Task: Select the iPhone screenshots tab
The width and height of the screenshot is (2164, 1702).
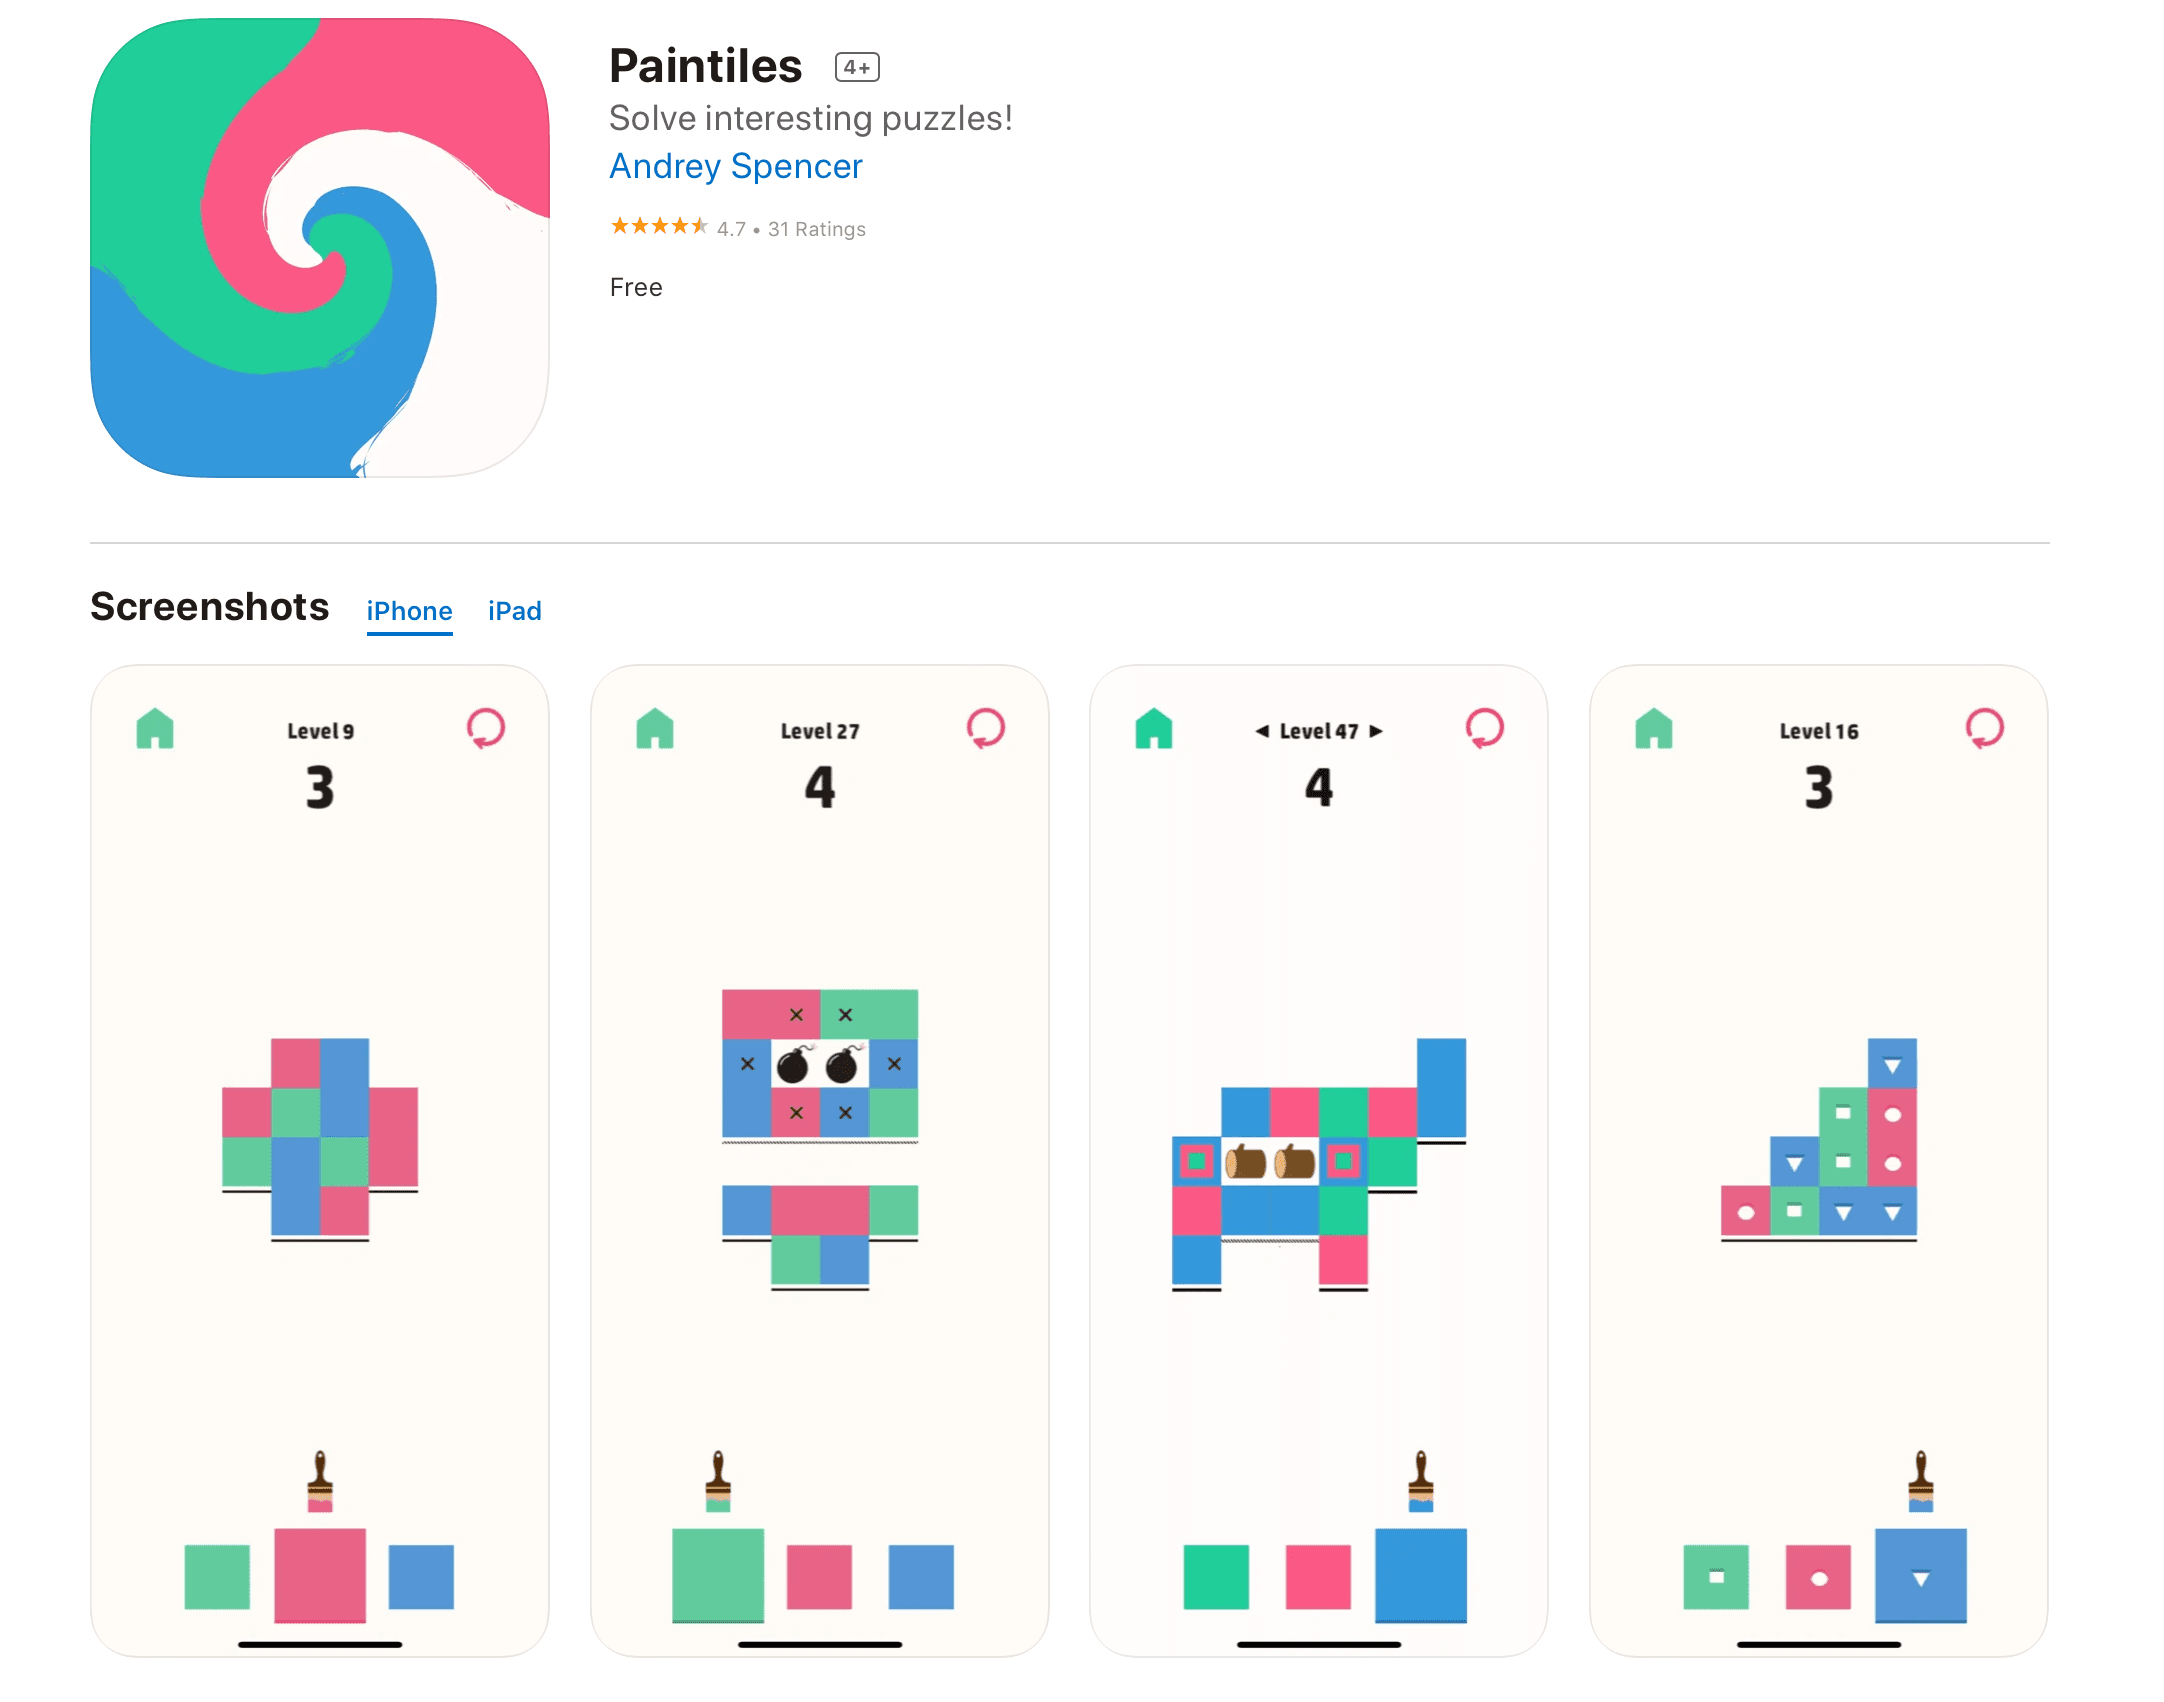Action: [409, 611]
